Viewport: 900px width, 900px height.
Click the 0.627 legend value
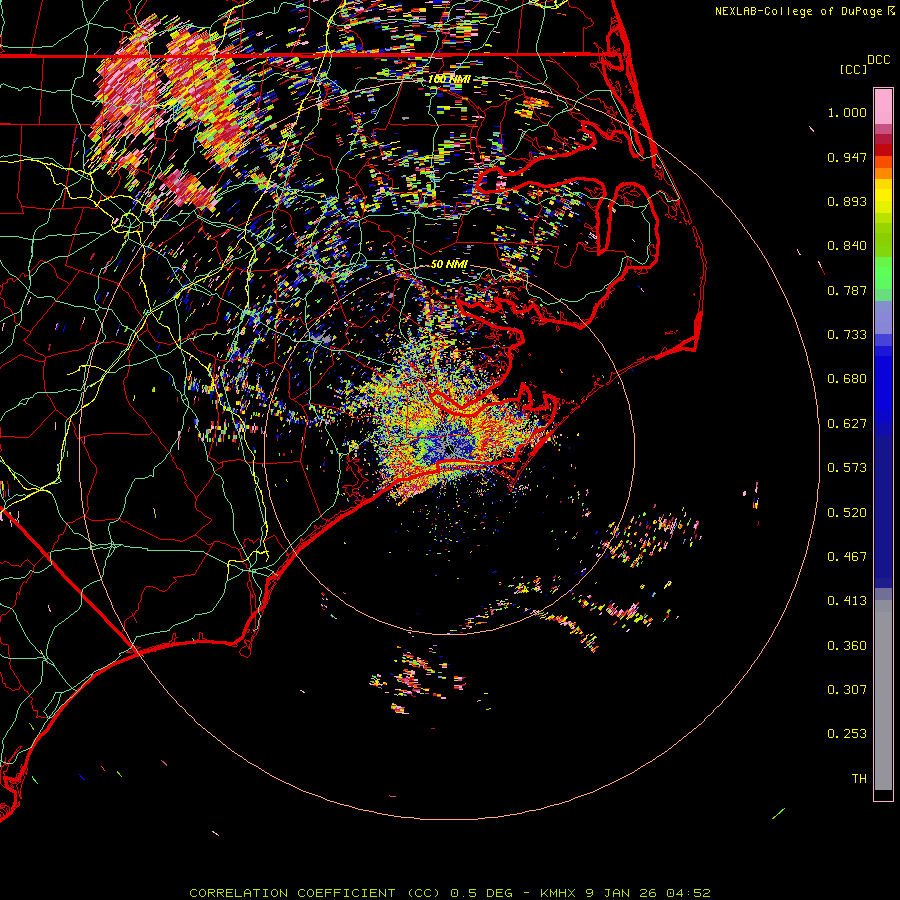click(x=847, y=424)
